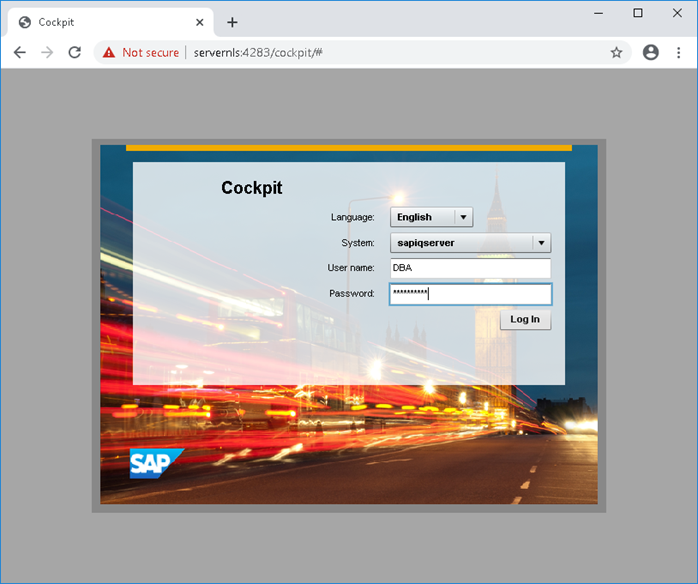698x584 pixels.
Task: Click the Cockpit heading text
Action: pos(252,188)
